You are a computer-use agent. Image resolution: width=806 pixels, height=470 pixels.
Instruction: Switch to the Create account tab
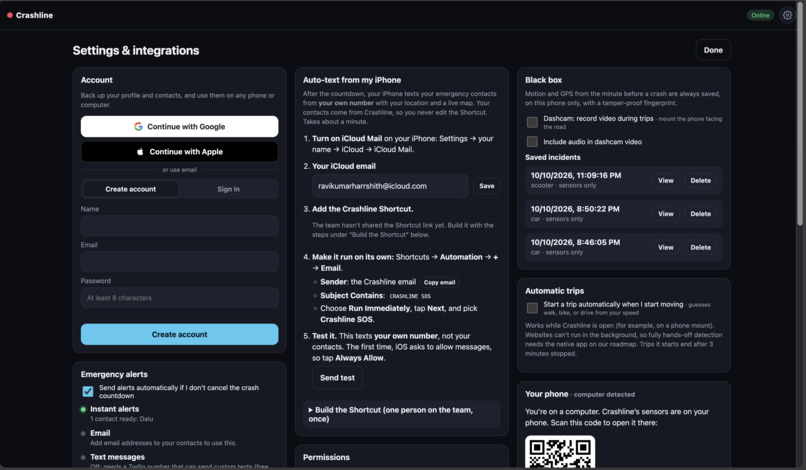[131, 189]
